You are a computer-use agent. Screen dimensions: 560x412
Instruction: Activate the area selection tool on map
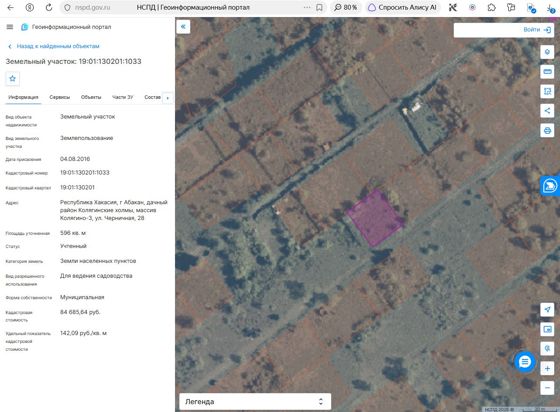(x=547, y=91)
